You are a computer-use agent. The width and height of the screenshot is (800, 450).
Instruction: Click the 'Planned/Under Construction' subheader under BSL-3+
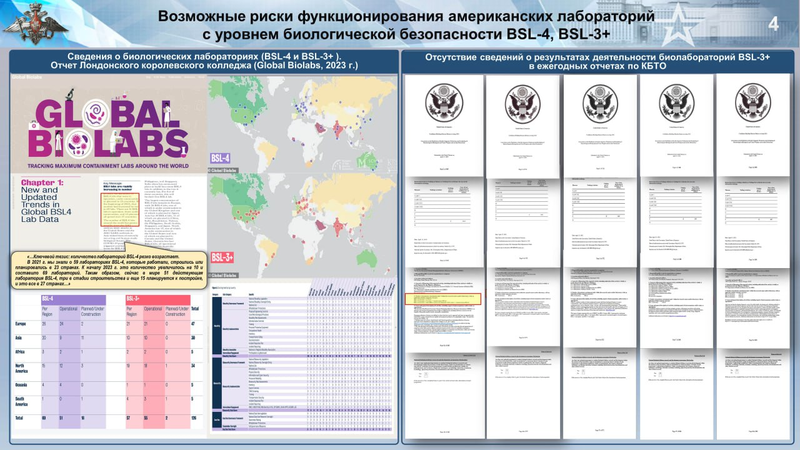[x=178, y=312]
